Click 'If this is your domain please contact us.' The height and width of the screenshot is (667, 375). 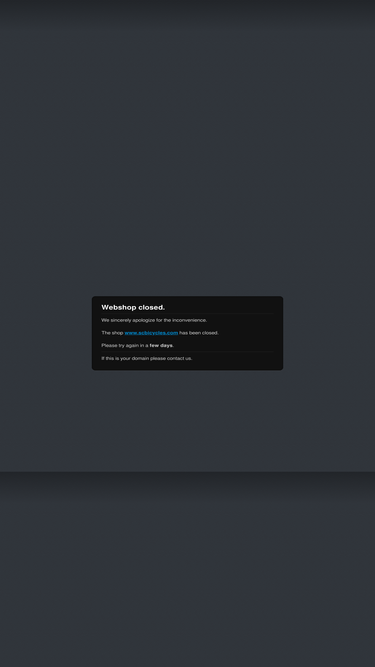[x=147, y=358]
